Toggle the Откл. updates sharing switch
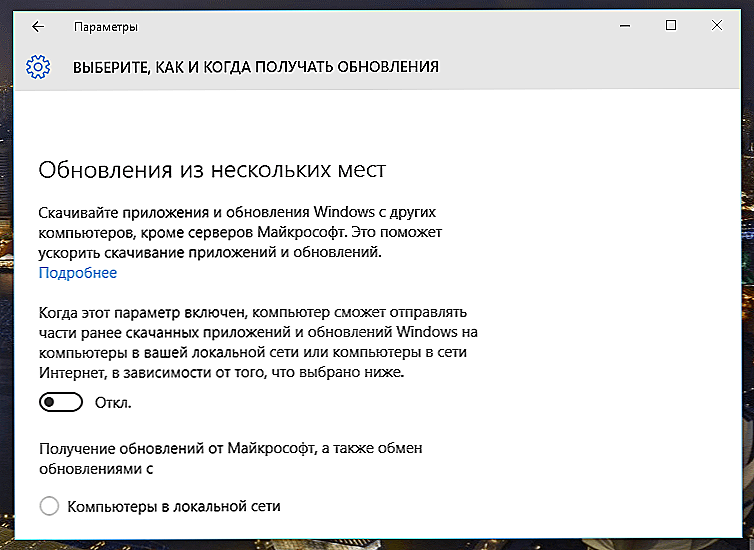This screenshot has width=754, height=550. [x=61, y=402]
